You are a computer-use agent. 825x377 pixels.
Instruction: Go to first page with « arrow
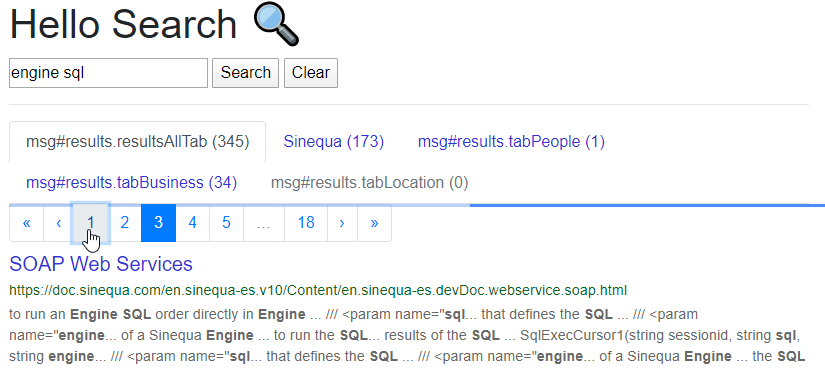(26, 223)
